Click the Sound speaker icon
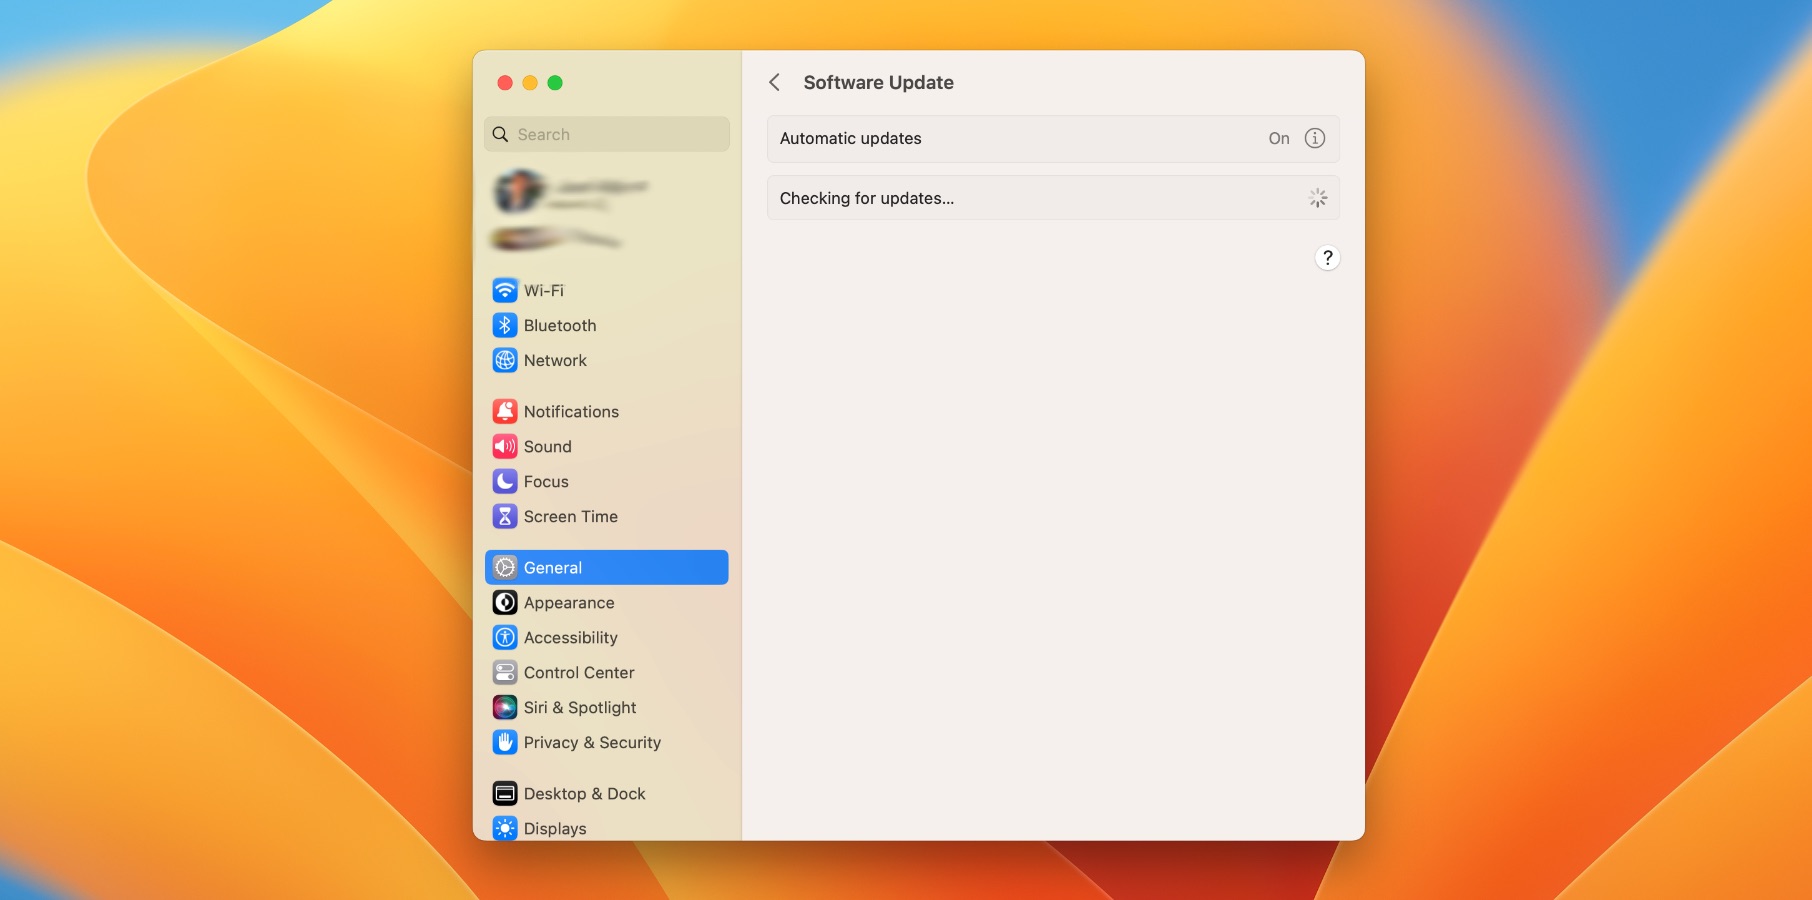This screenshot has width=1812, height=900. point(505,446)
